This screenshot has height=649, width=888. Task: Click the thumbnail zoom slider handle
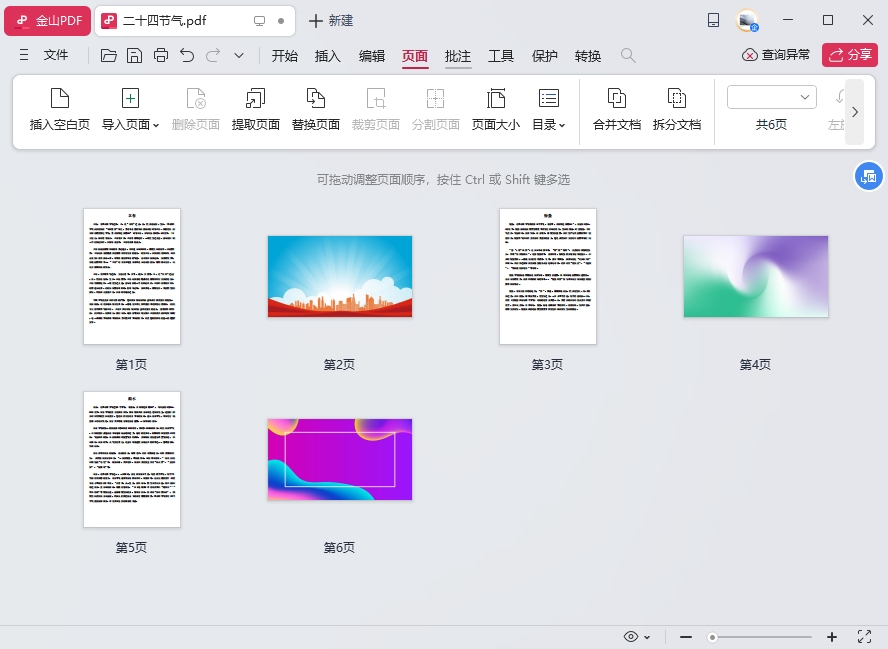coord(712,637)
